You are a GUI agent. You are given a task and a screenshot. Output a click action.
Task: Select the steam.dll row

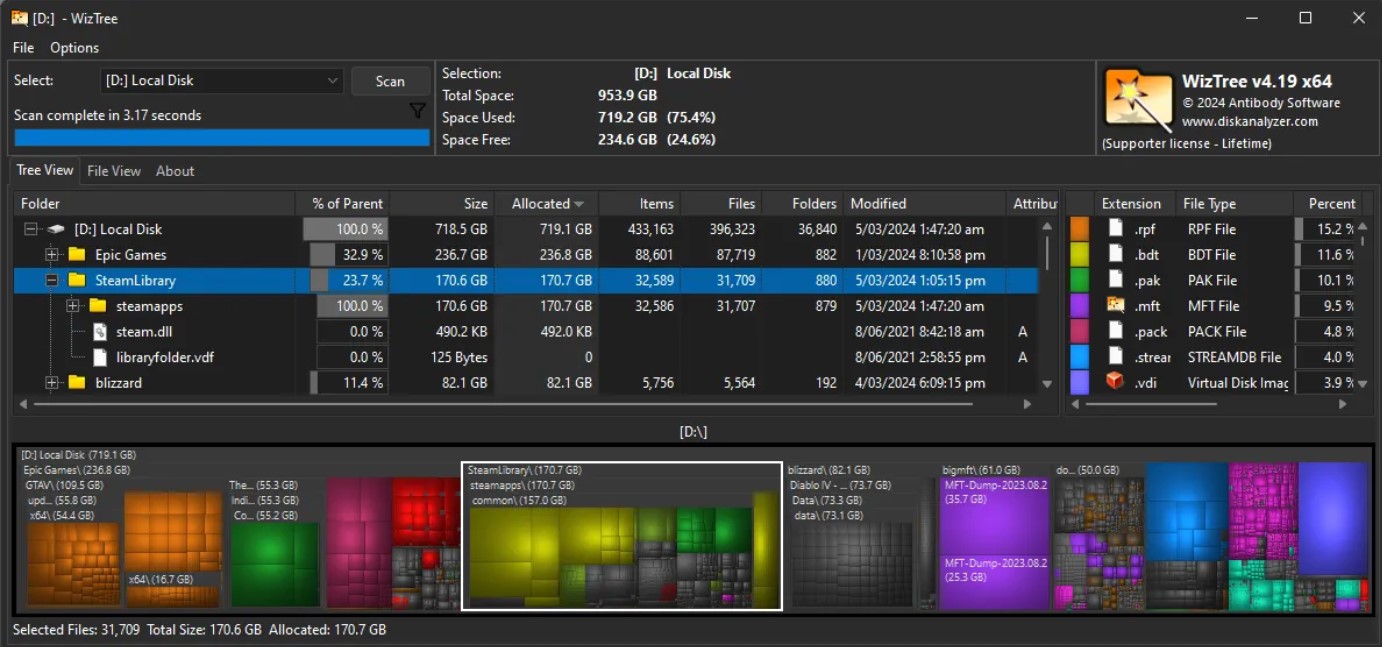(526, 332)
